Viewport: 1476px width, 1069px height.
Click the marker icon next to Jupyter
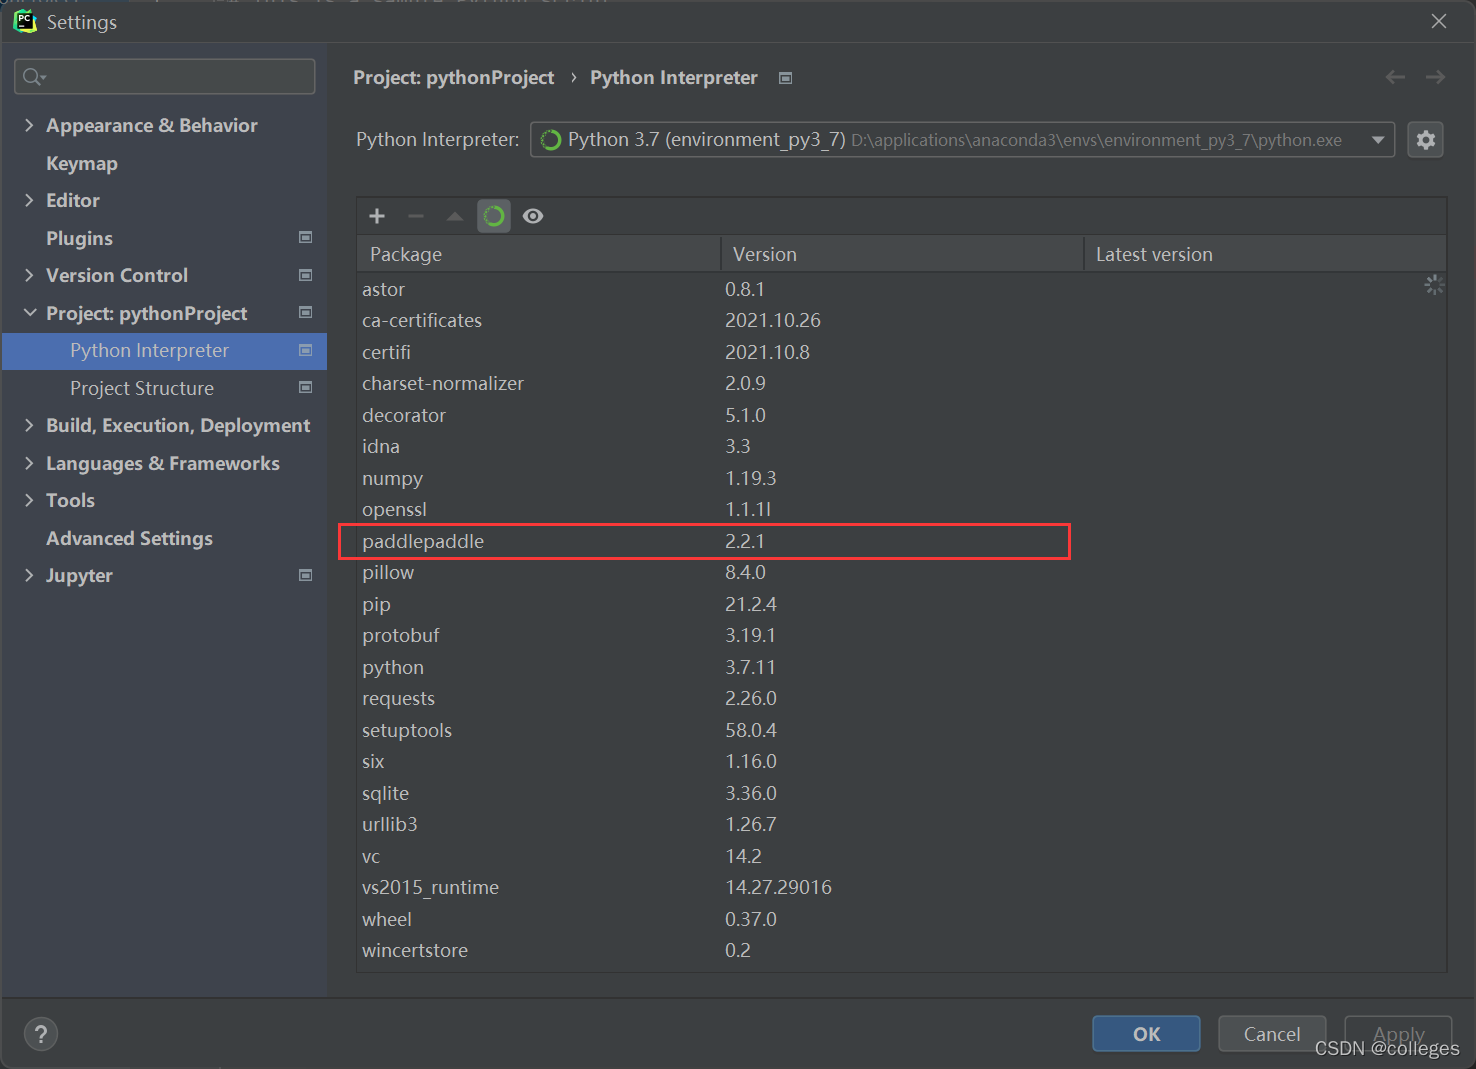click(x=306, y=575)
